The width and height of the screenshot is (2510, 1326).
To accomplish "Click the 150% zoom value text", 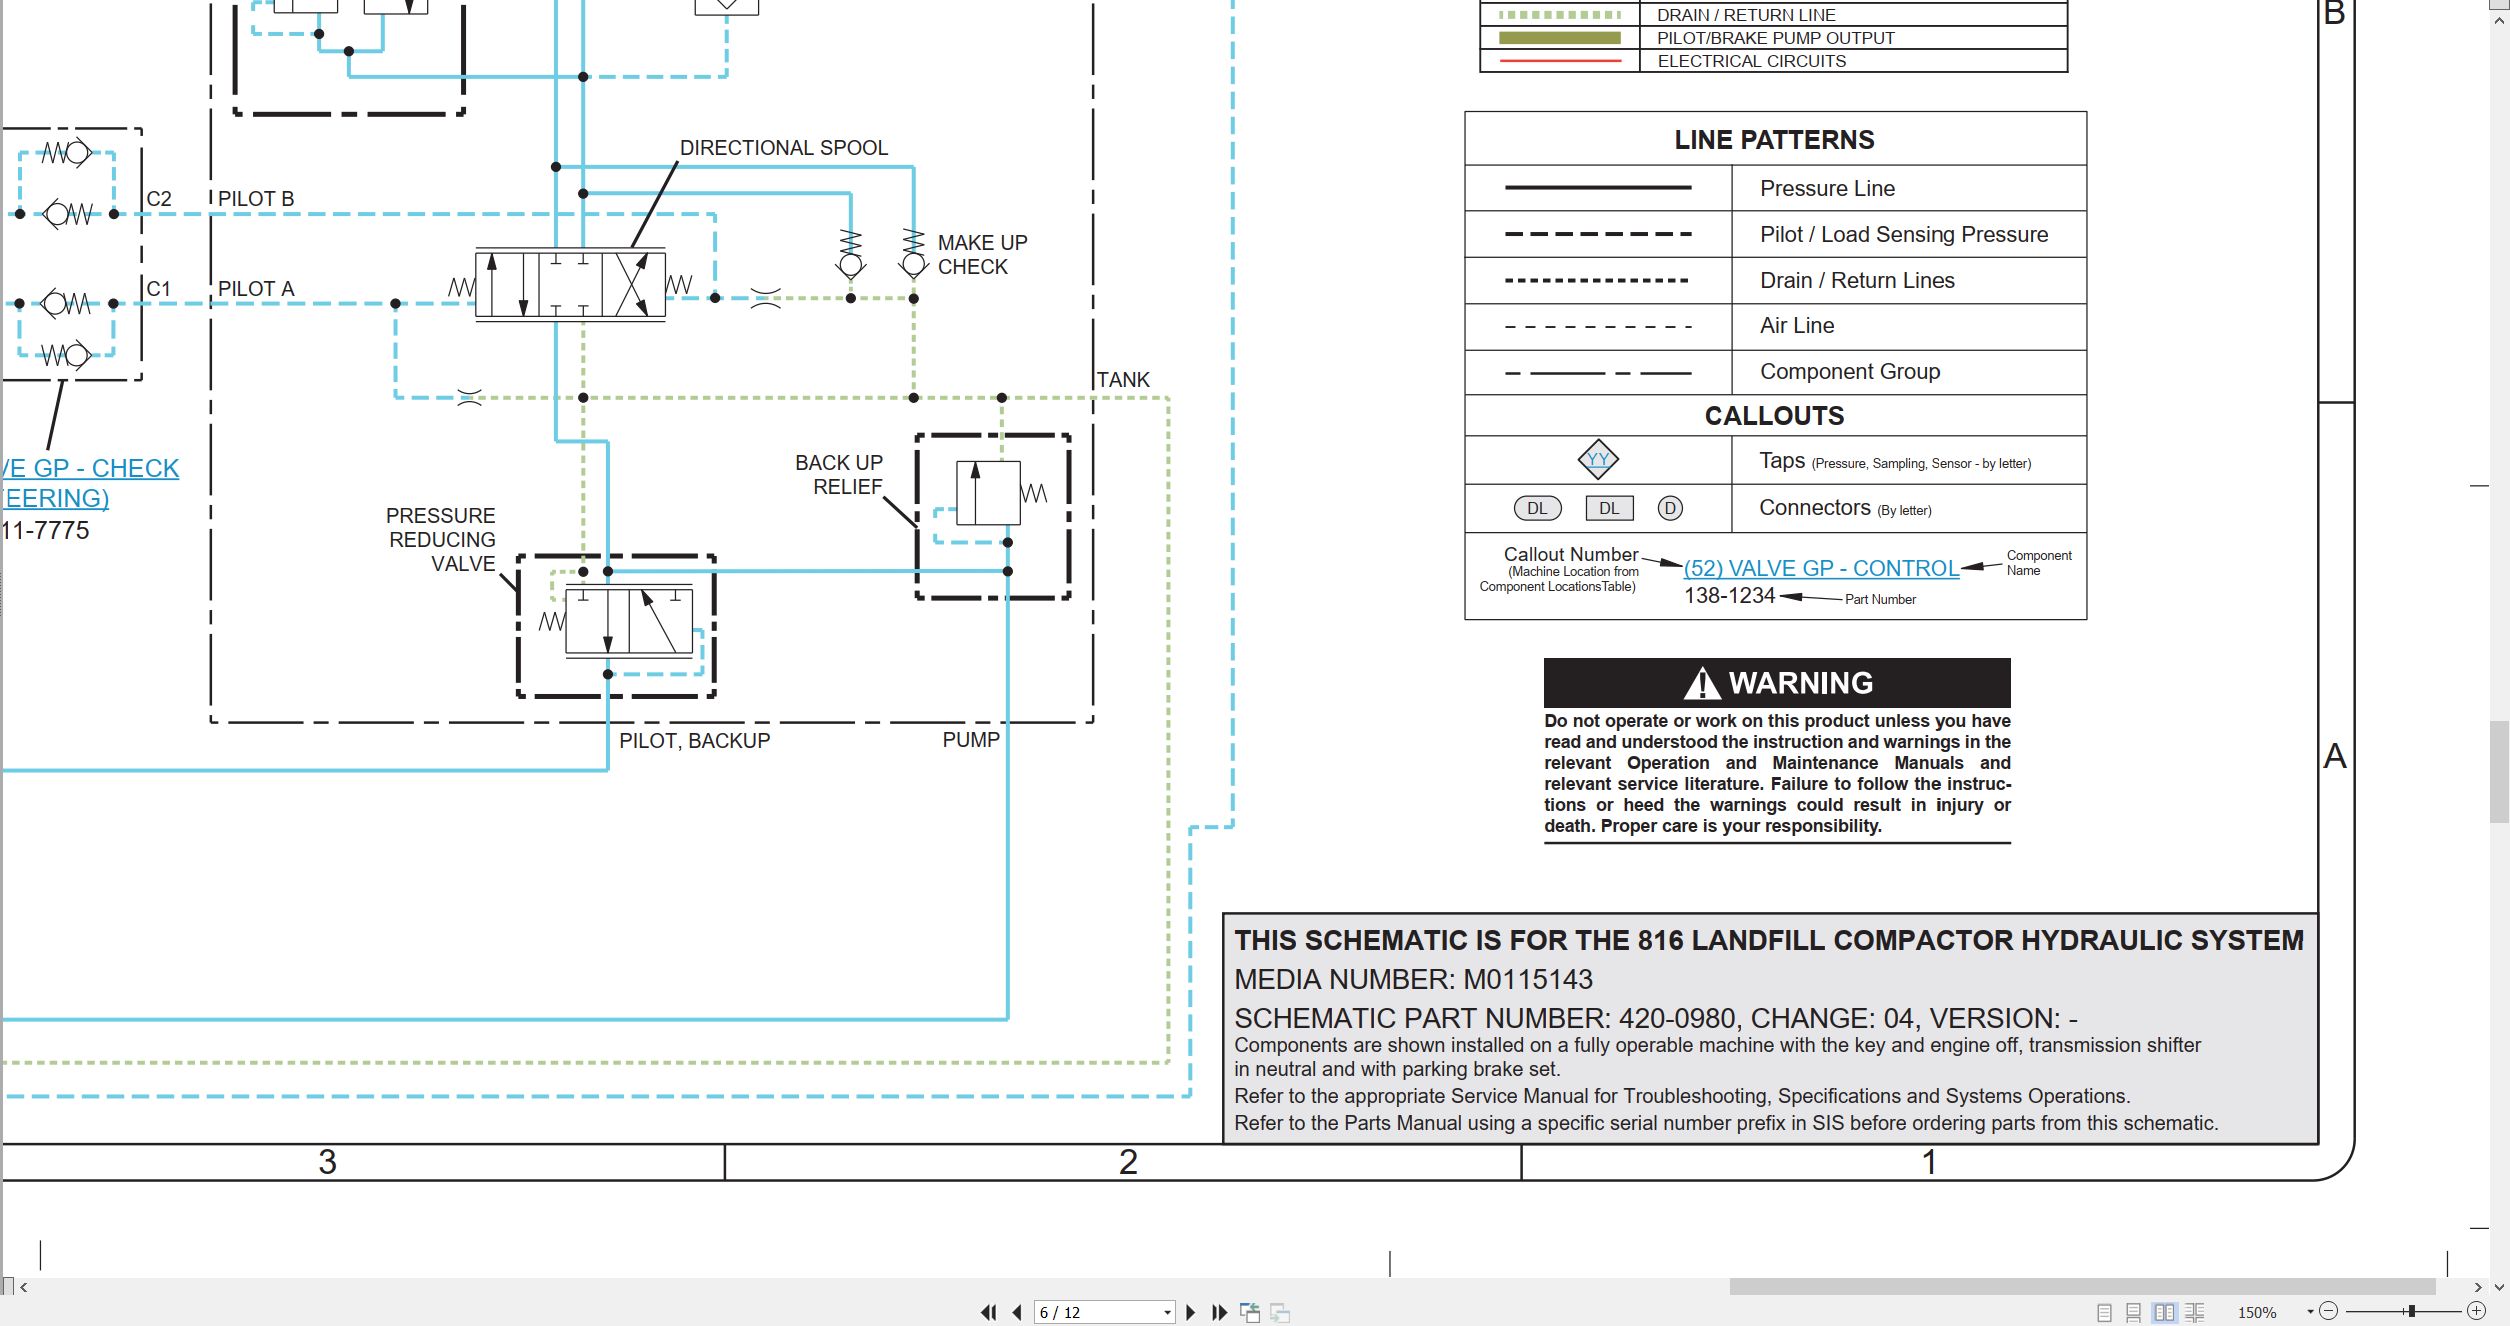I will (2257, 1312).
